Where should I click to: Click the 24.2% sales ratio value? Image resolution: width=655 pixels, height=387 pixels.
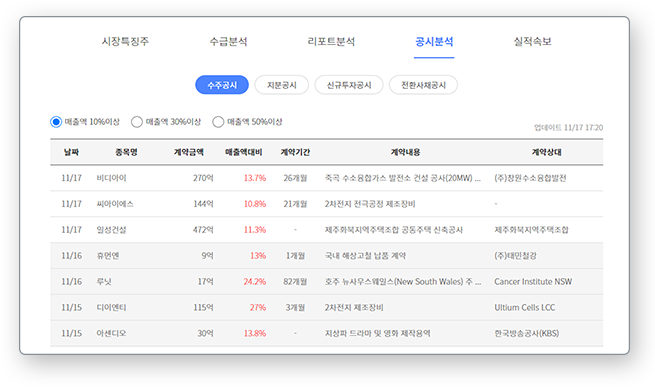pyautogui.click(x=255, y=282)
